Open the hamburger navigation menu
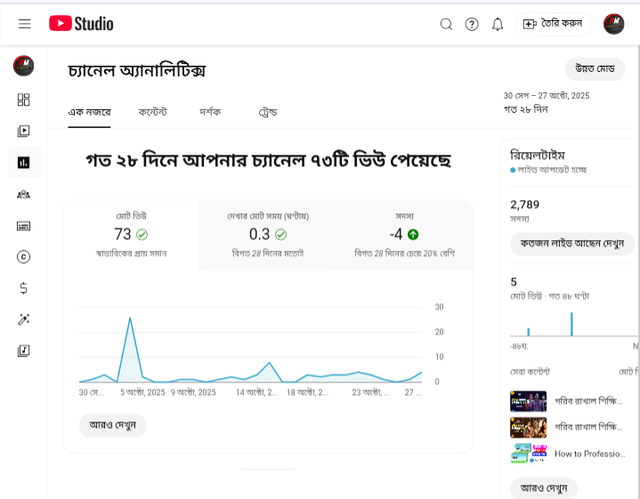Image resolution: width=640 pixels, height=499 pixels. [24, 24]
